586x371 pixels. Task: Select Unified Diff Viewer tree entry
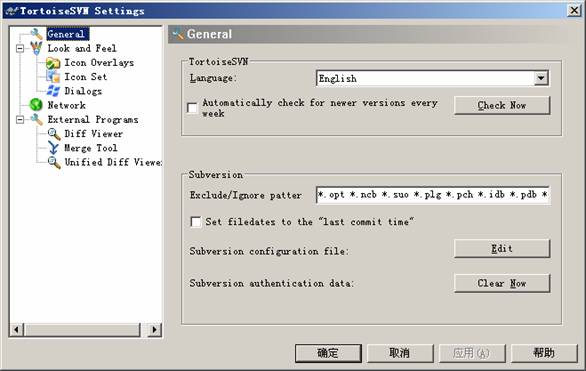tap(113, 162)
